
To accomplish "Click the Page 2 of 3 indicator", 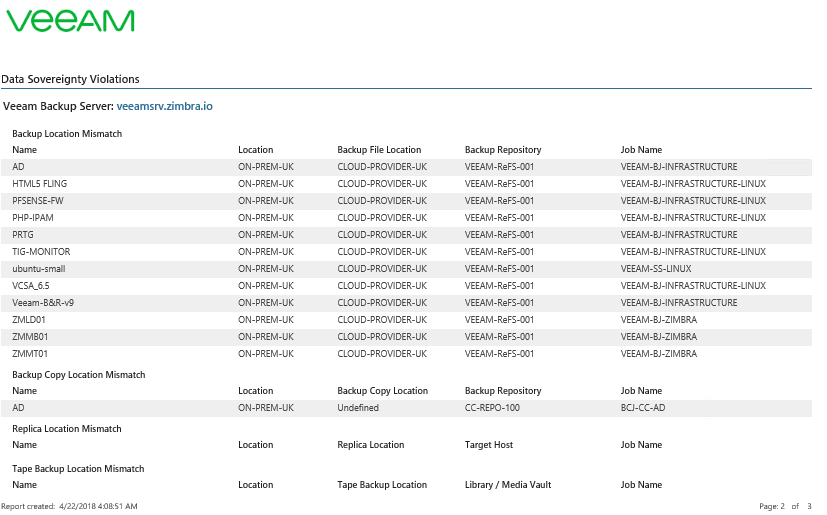I will click(785, 506).
